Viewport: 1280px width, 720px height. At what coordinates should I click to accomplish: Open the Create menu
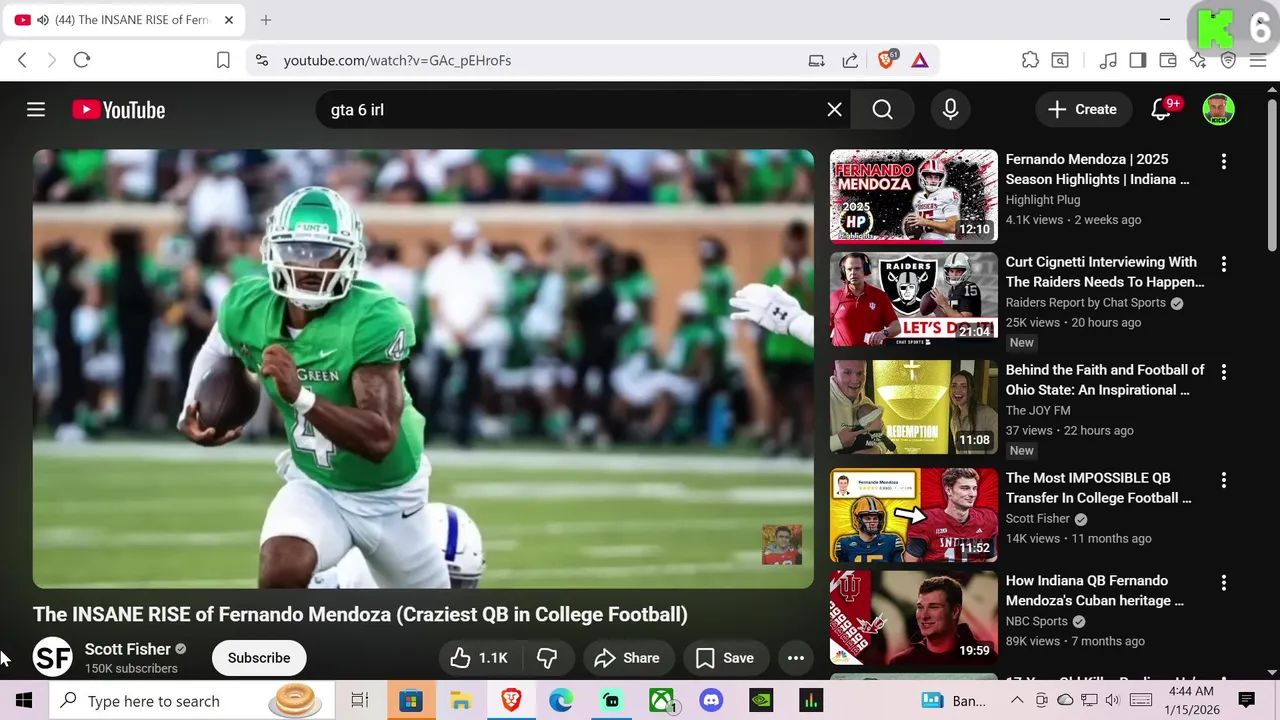(1082, 110)
